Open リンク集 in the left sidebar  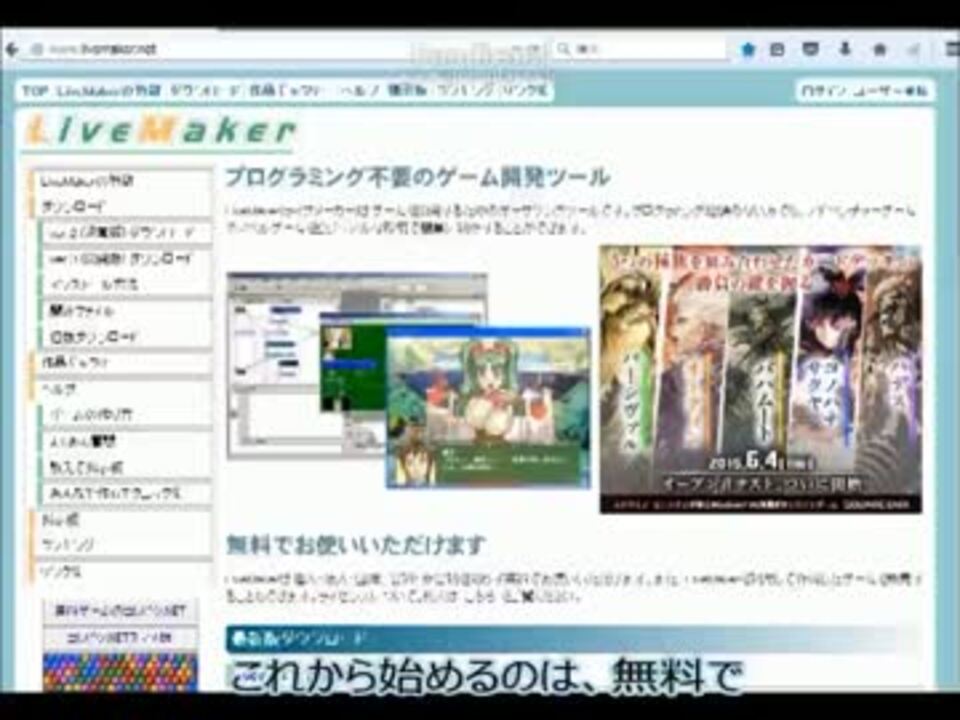[122, 571]
